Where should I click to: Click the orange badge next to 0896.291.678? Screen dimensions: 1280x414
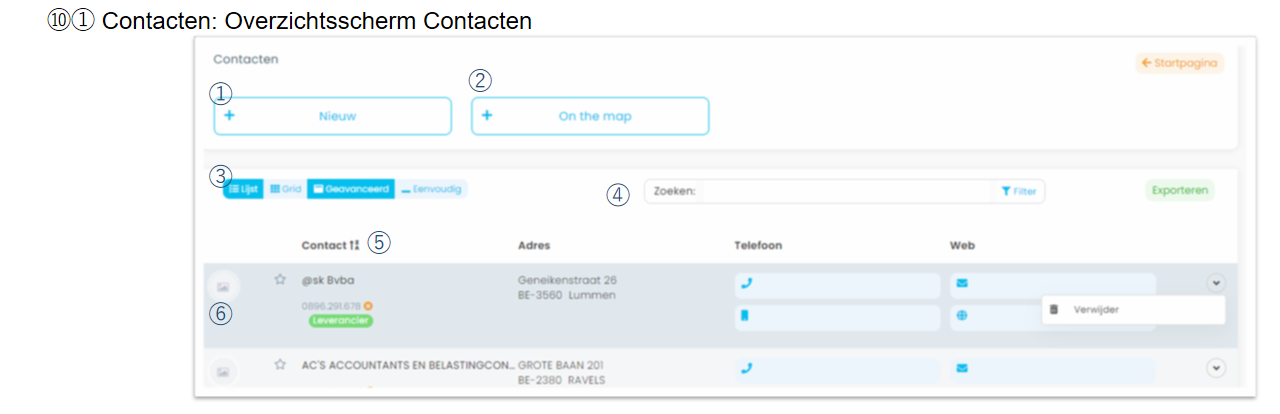(368, 305)
